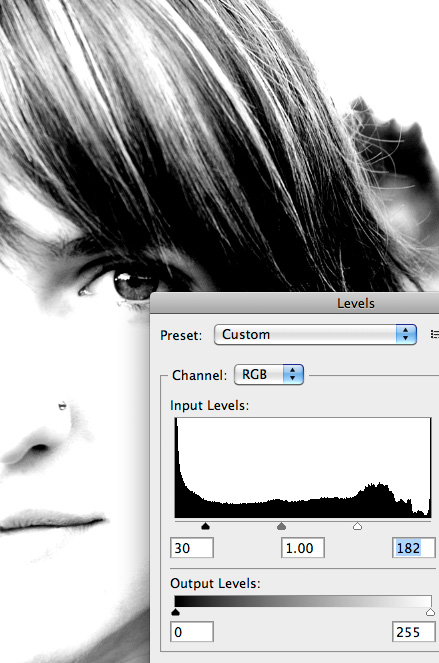The height and width of the screenshot is (663, 439).
Task: Select the white point input slider triangle
Action: click(357, 526)
